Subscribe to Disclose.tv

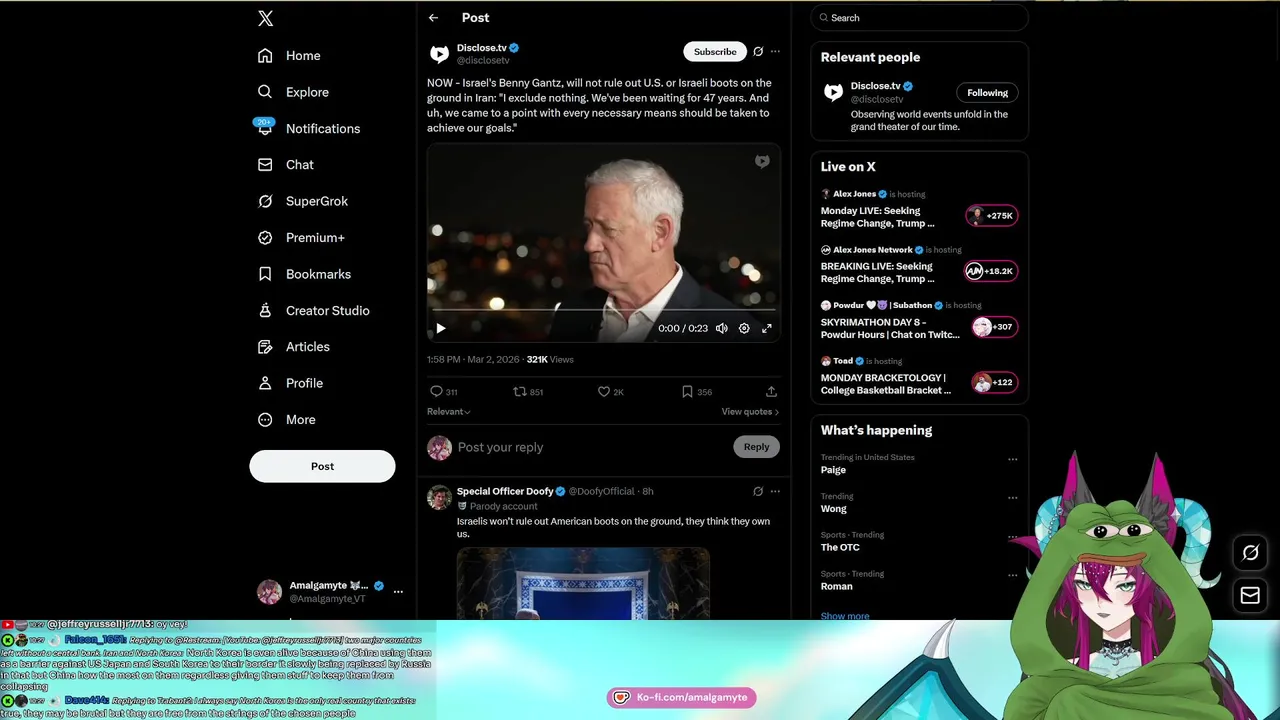point(715,51)
